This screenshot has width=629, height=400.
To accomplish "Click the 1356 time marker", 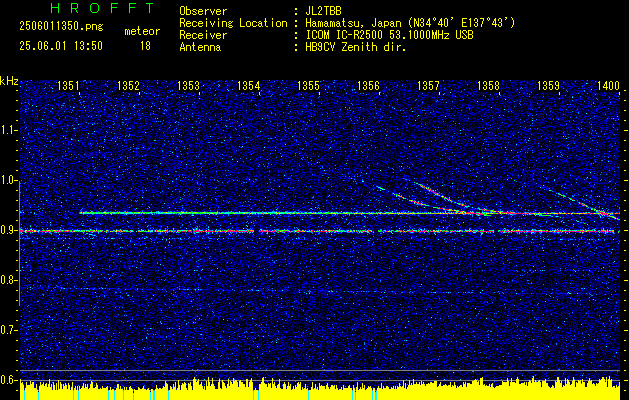I will 368,85.
